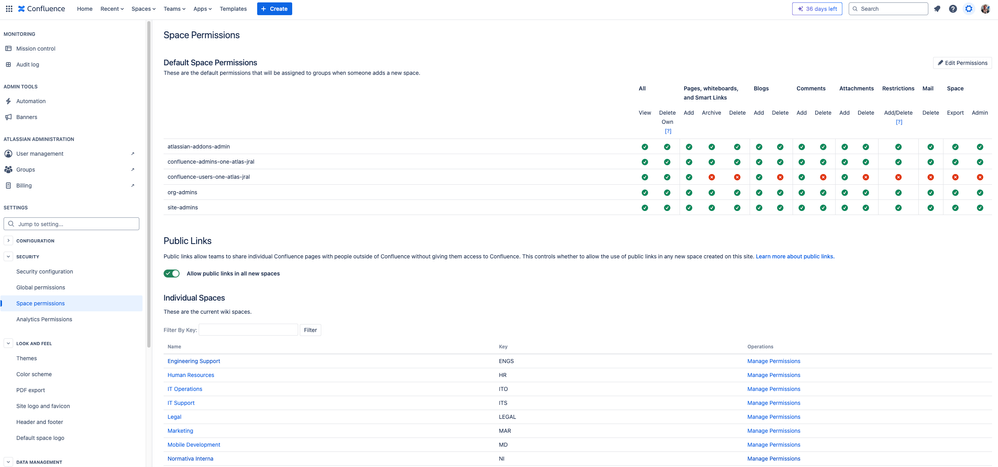Click external link arrow beside Billing
This screenshot has width=998, height=467.
133,186
